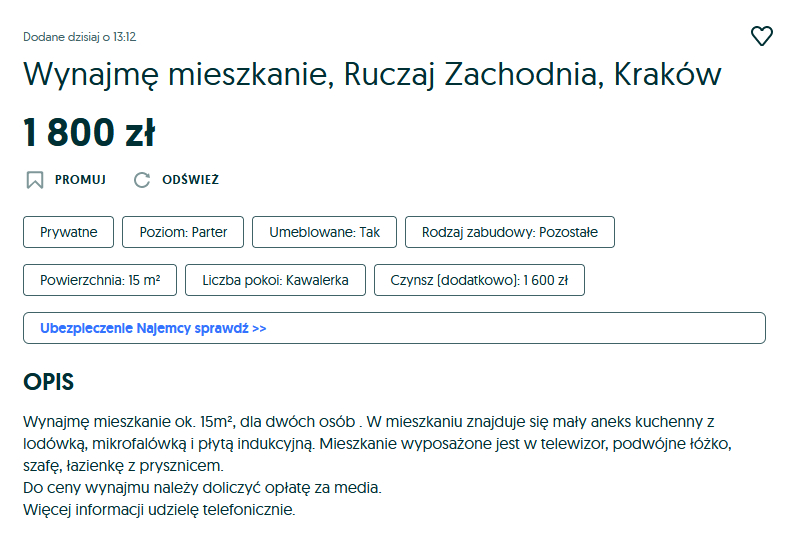This screenshot has width=790, height=541.
Task: Click the description paragraph about aneks kuchenny
Action: point(368,443)
